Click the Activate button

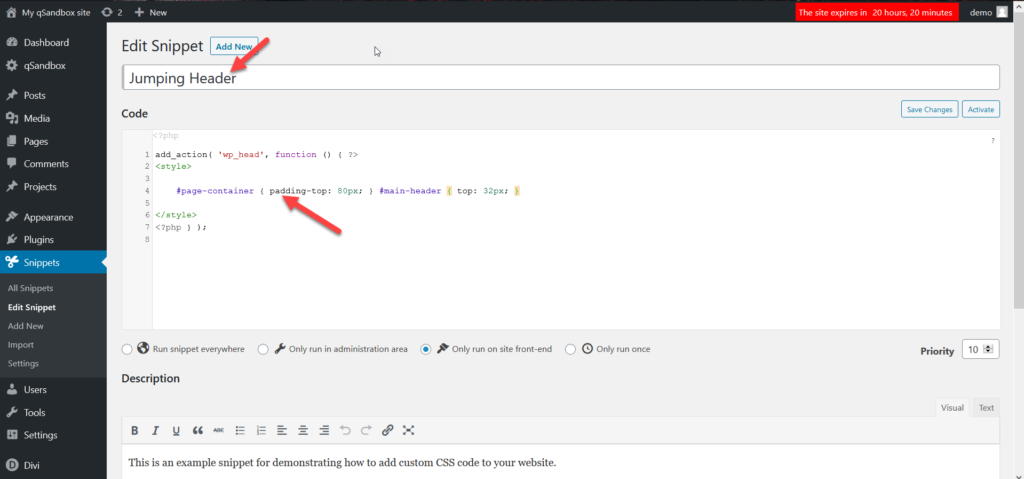(x=981, y=109)
